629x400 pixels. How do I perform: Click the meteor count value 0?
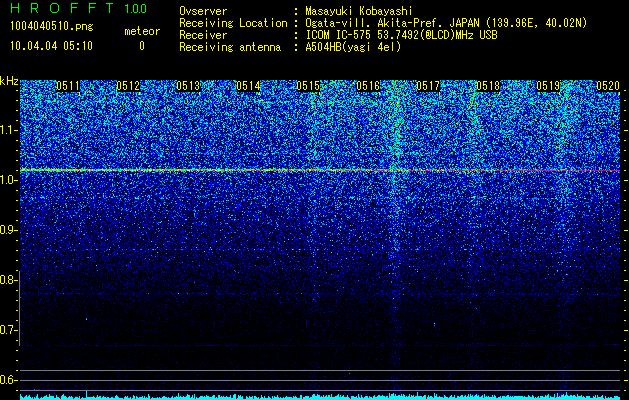pyautogui.click(x=142, y=46)
